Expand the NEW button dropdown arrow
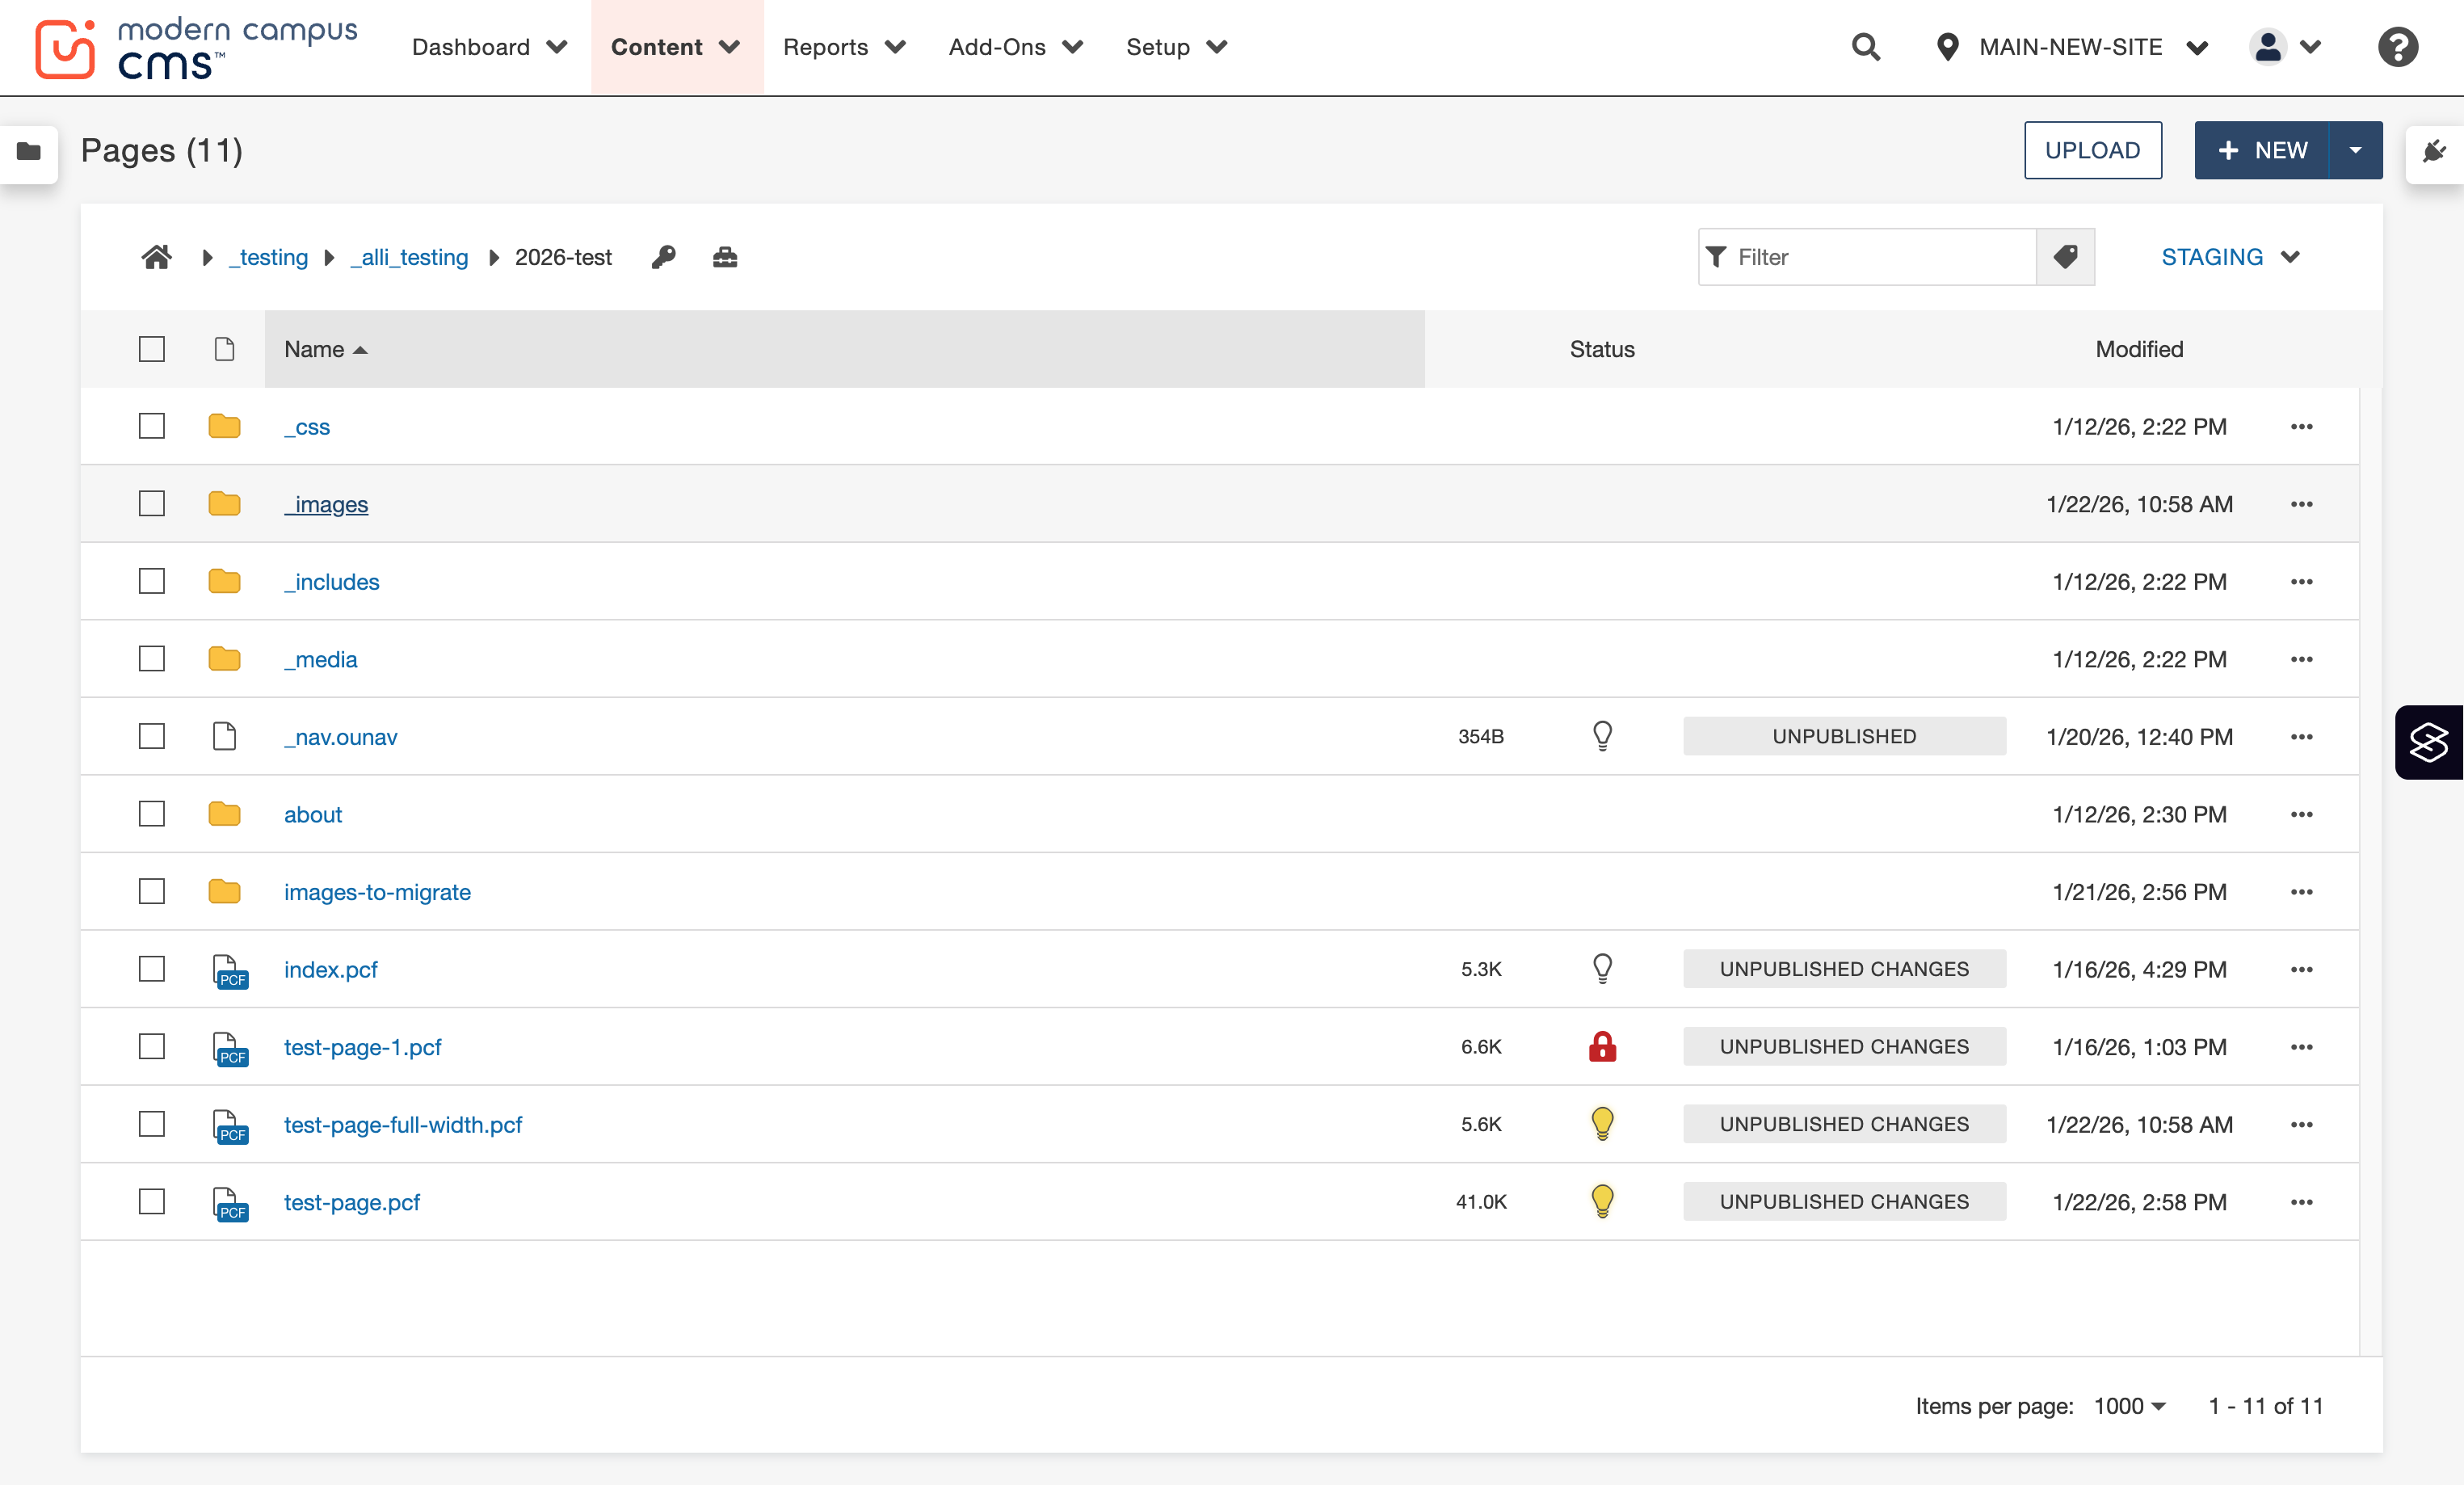2464x1485 pixels. pos(2355,150)
